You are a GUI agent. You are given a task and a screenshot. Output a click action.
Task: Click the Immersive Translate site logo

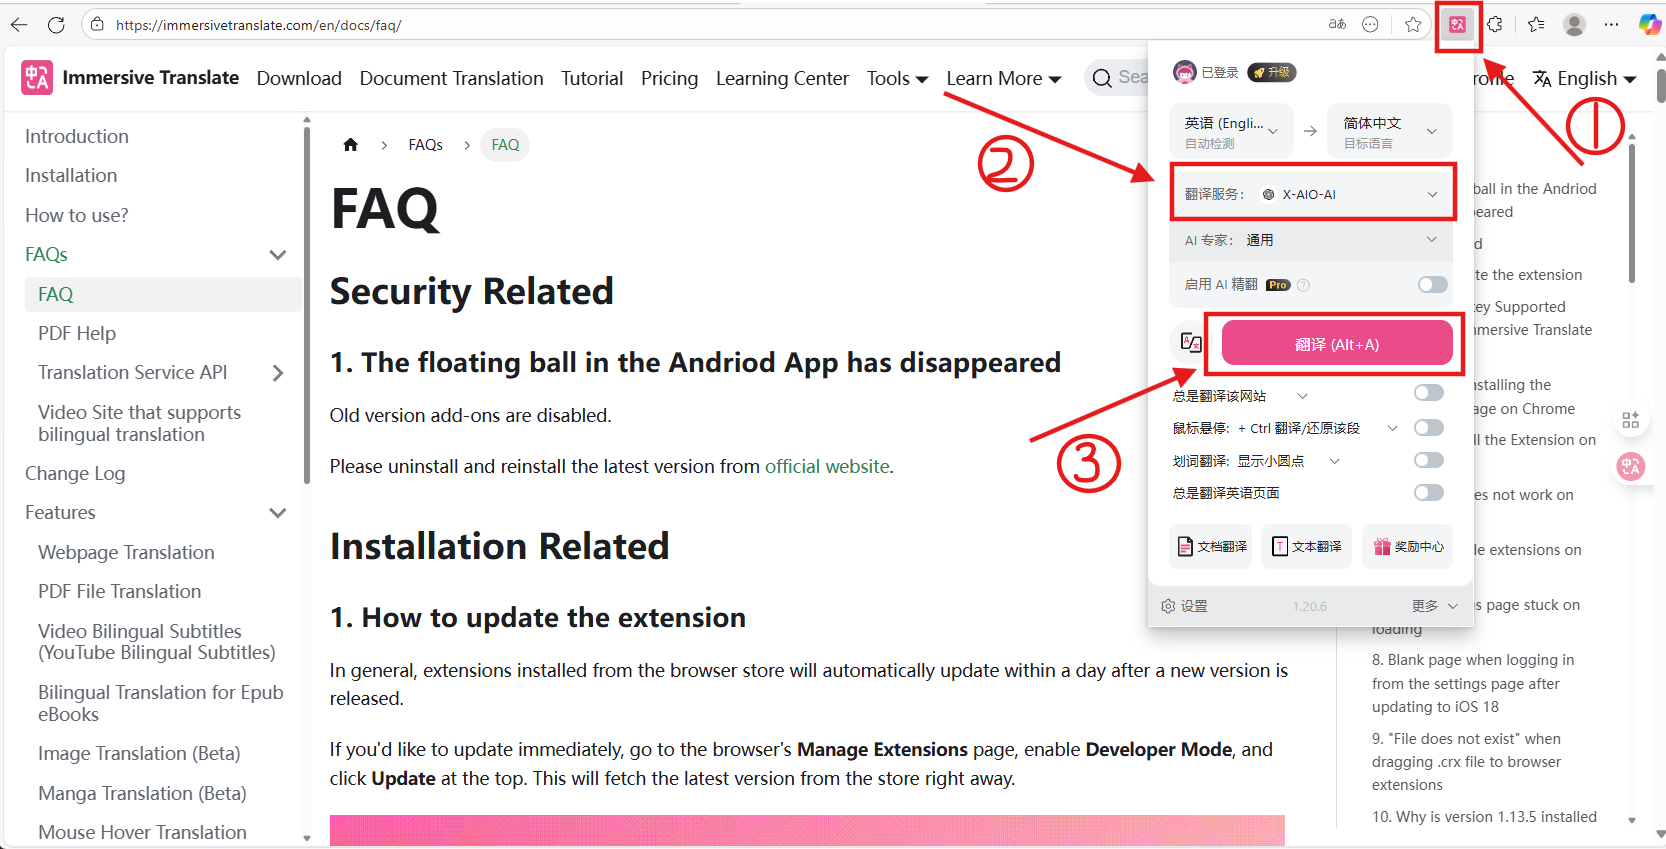tap(37, 77)
